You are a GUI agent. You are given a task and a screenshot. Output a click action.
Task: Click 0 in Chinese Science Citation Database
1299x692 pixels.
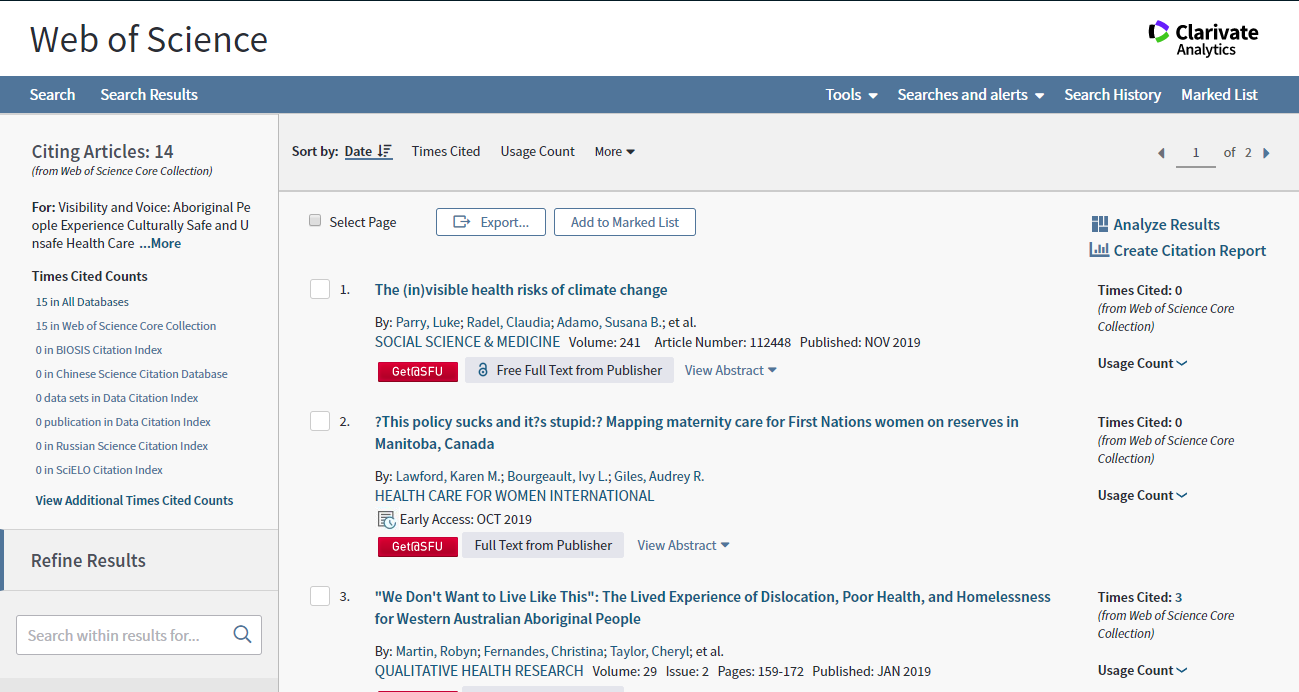(x=131, y=373)
